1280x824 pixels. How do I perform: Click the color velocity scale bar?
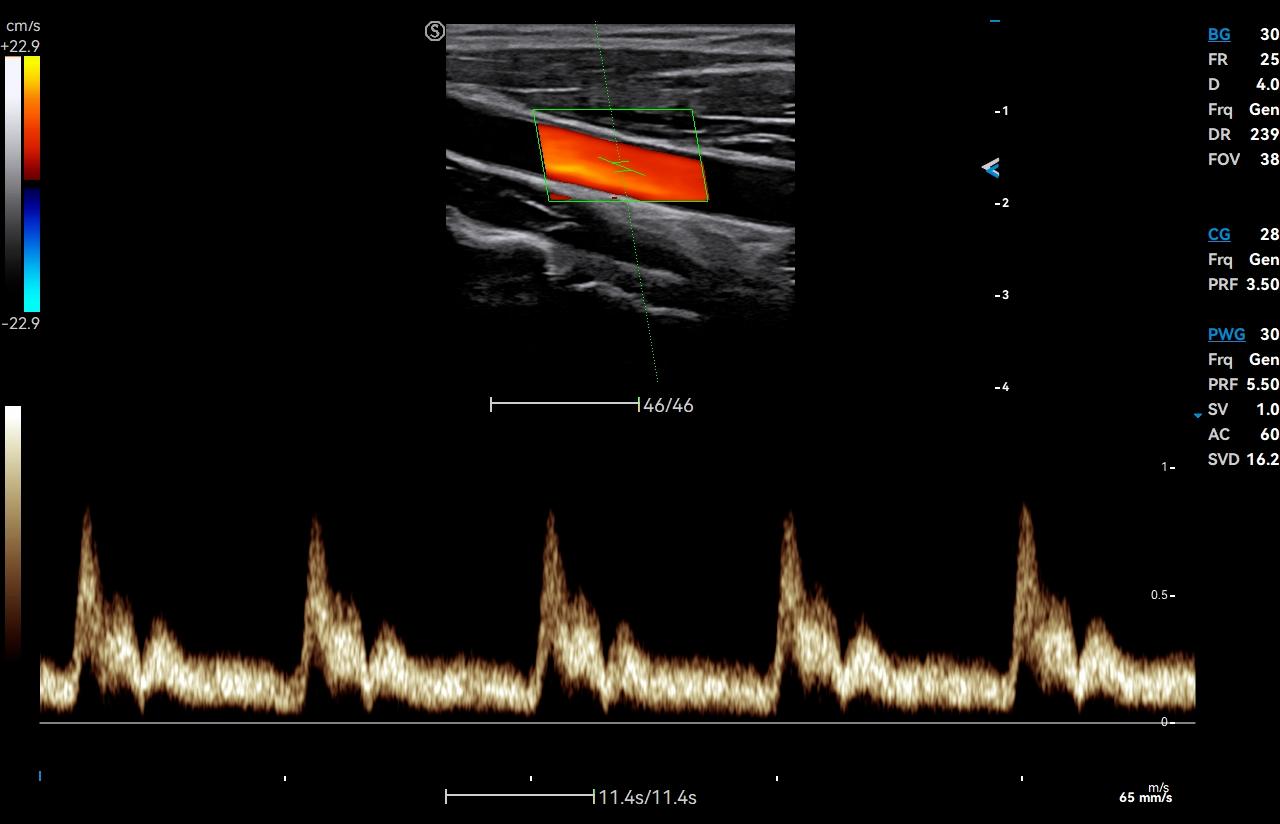click(32, 184)
